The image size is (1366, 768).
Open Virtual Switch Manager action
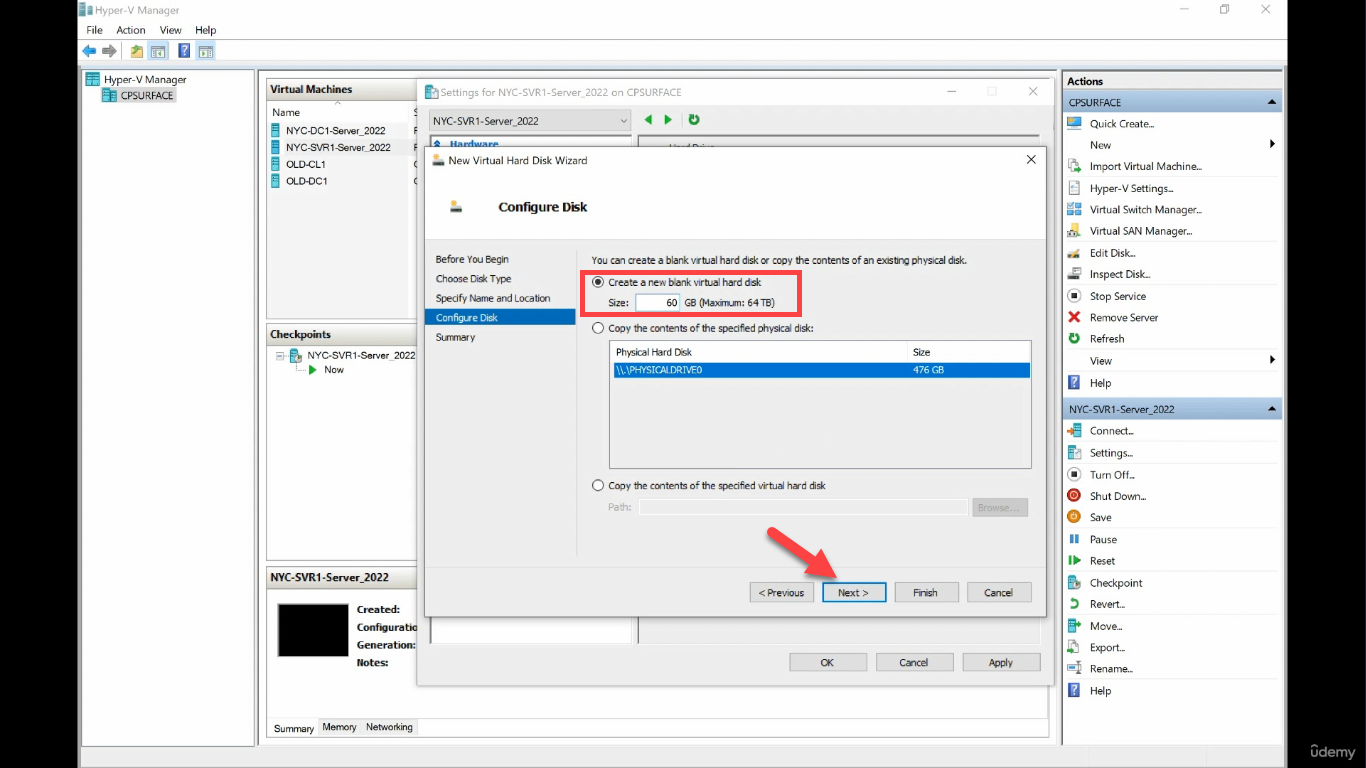tap(1145, 210)
